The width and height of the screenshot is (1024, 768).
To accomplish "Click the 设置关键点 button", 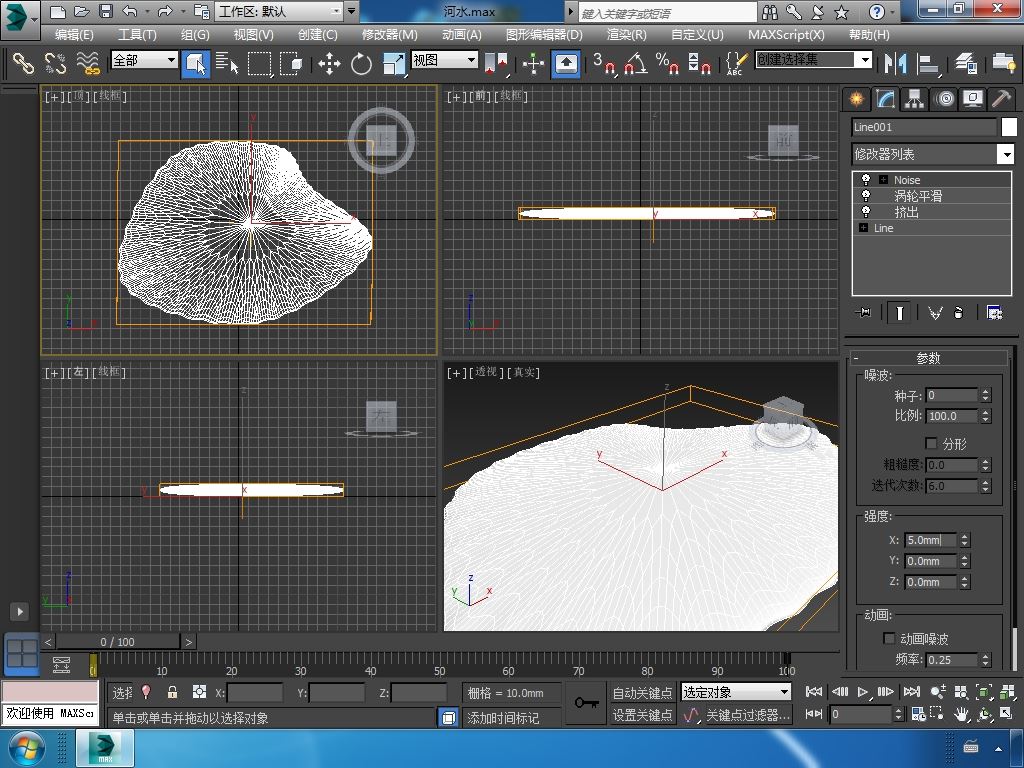I will point(642,715).
